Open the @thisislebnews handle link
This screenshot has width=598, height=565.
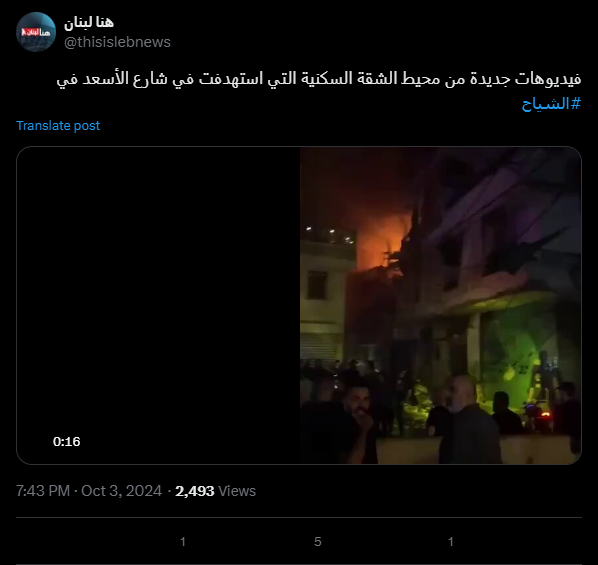117,42
